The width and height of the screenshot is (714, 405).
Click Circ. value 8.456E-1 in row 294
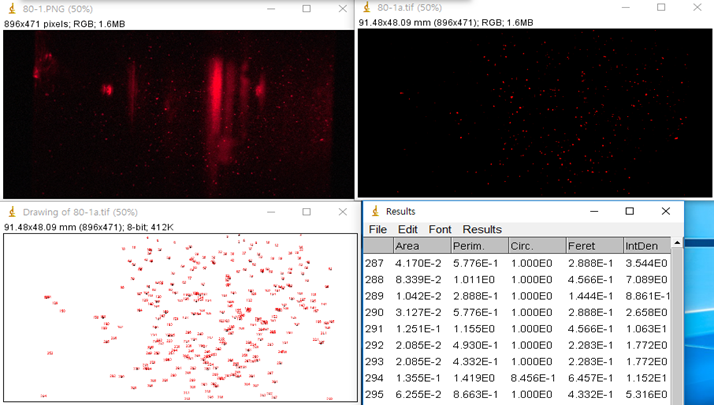533,378
